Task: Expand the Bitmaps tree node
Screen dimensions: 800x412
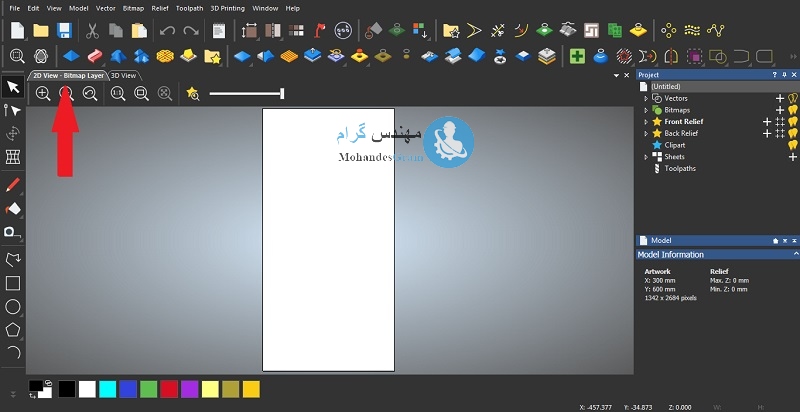Action: (646, 110)
